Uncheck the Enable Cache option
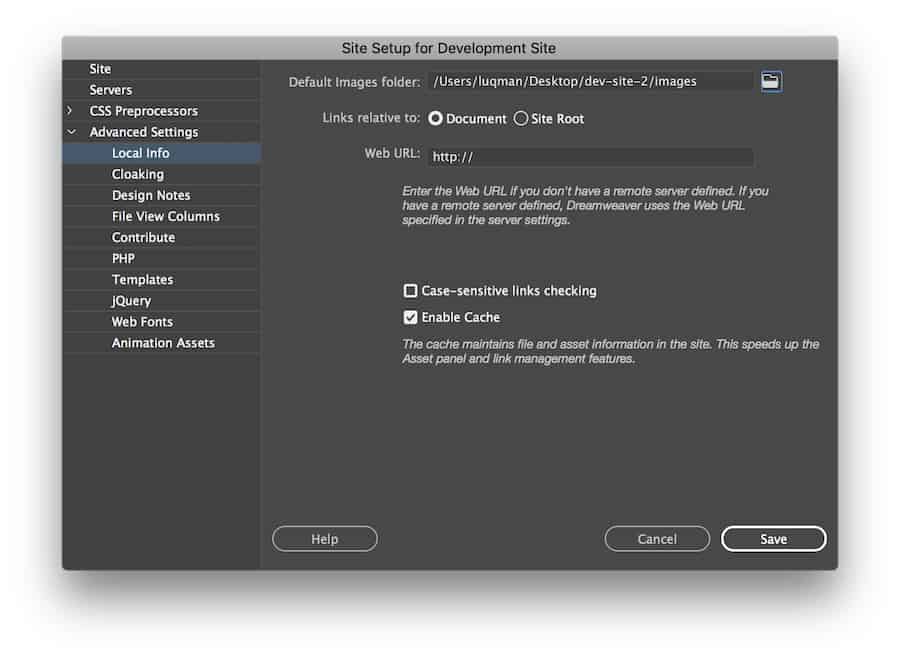 [x=410, y=317]
